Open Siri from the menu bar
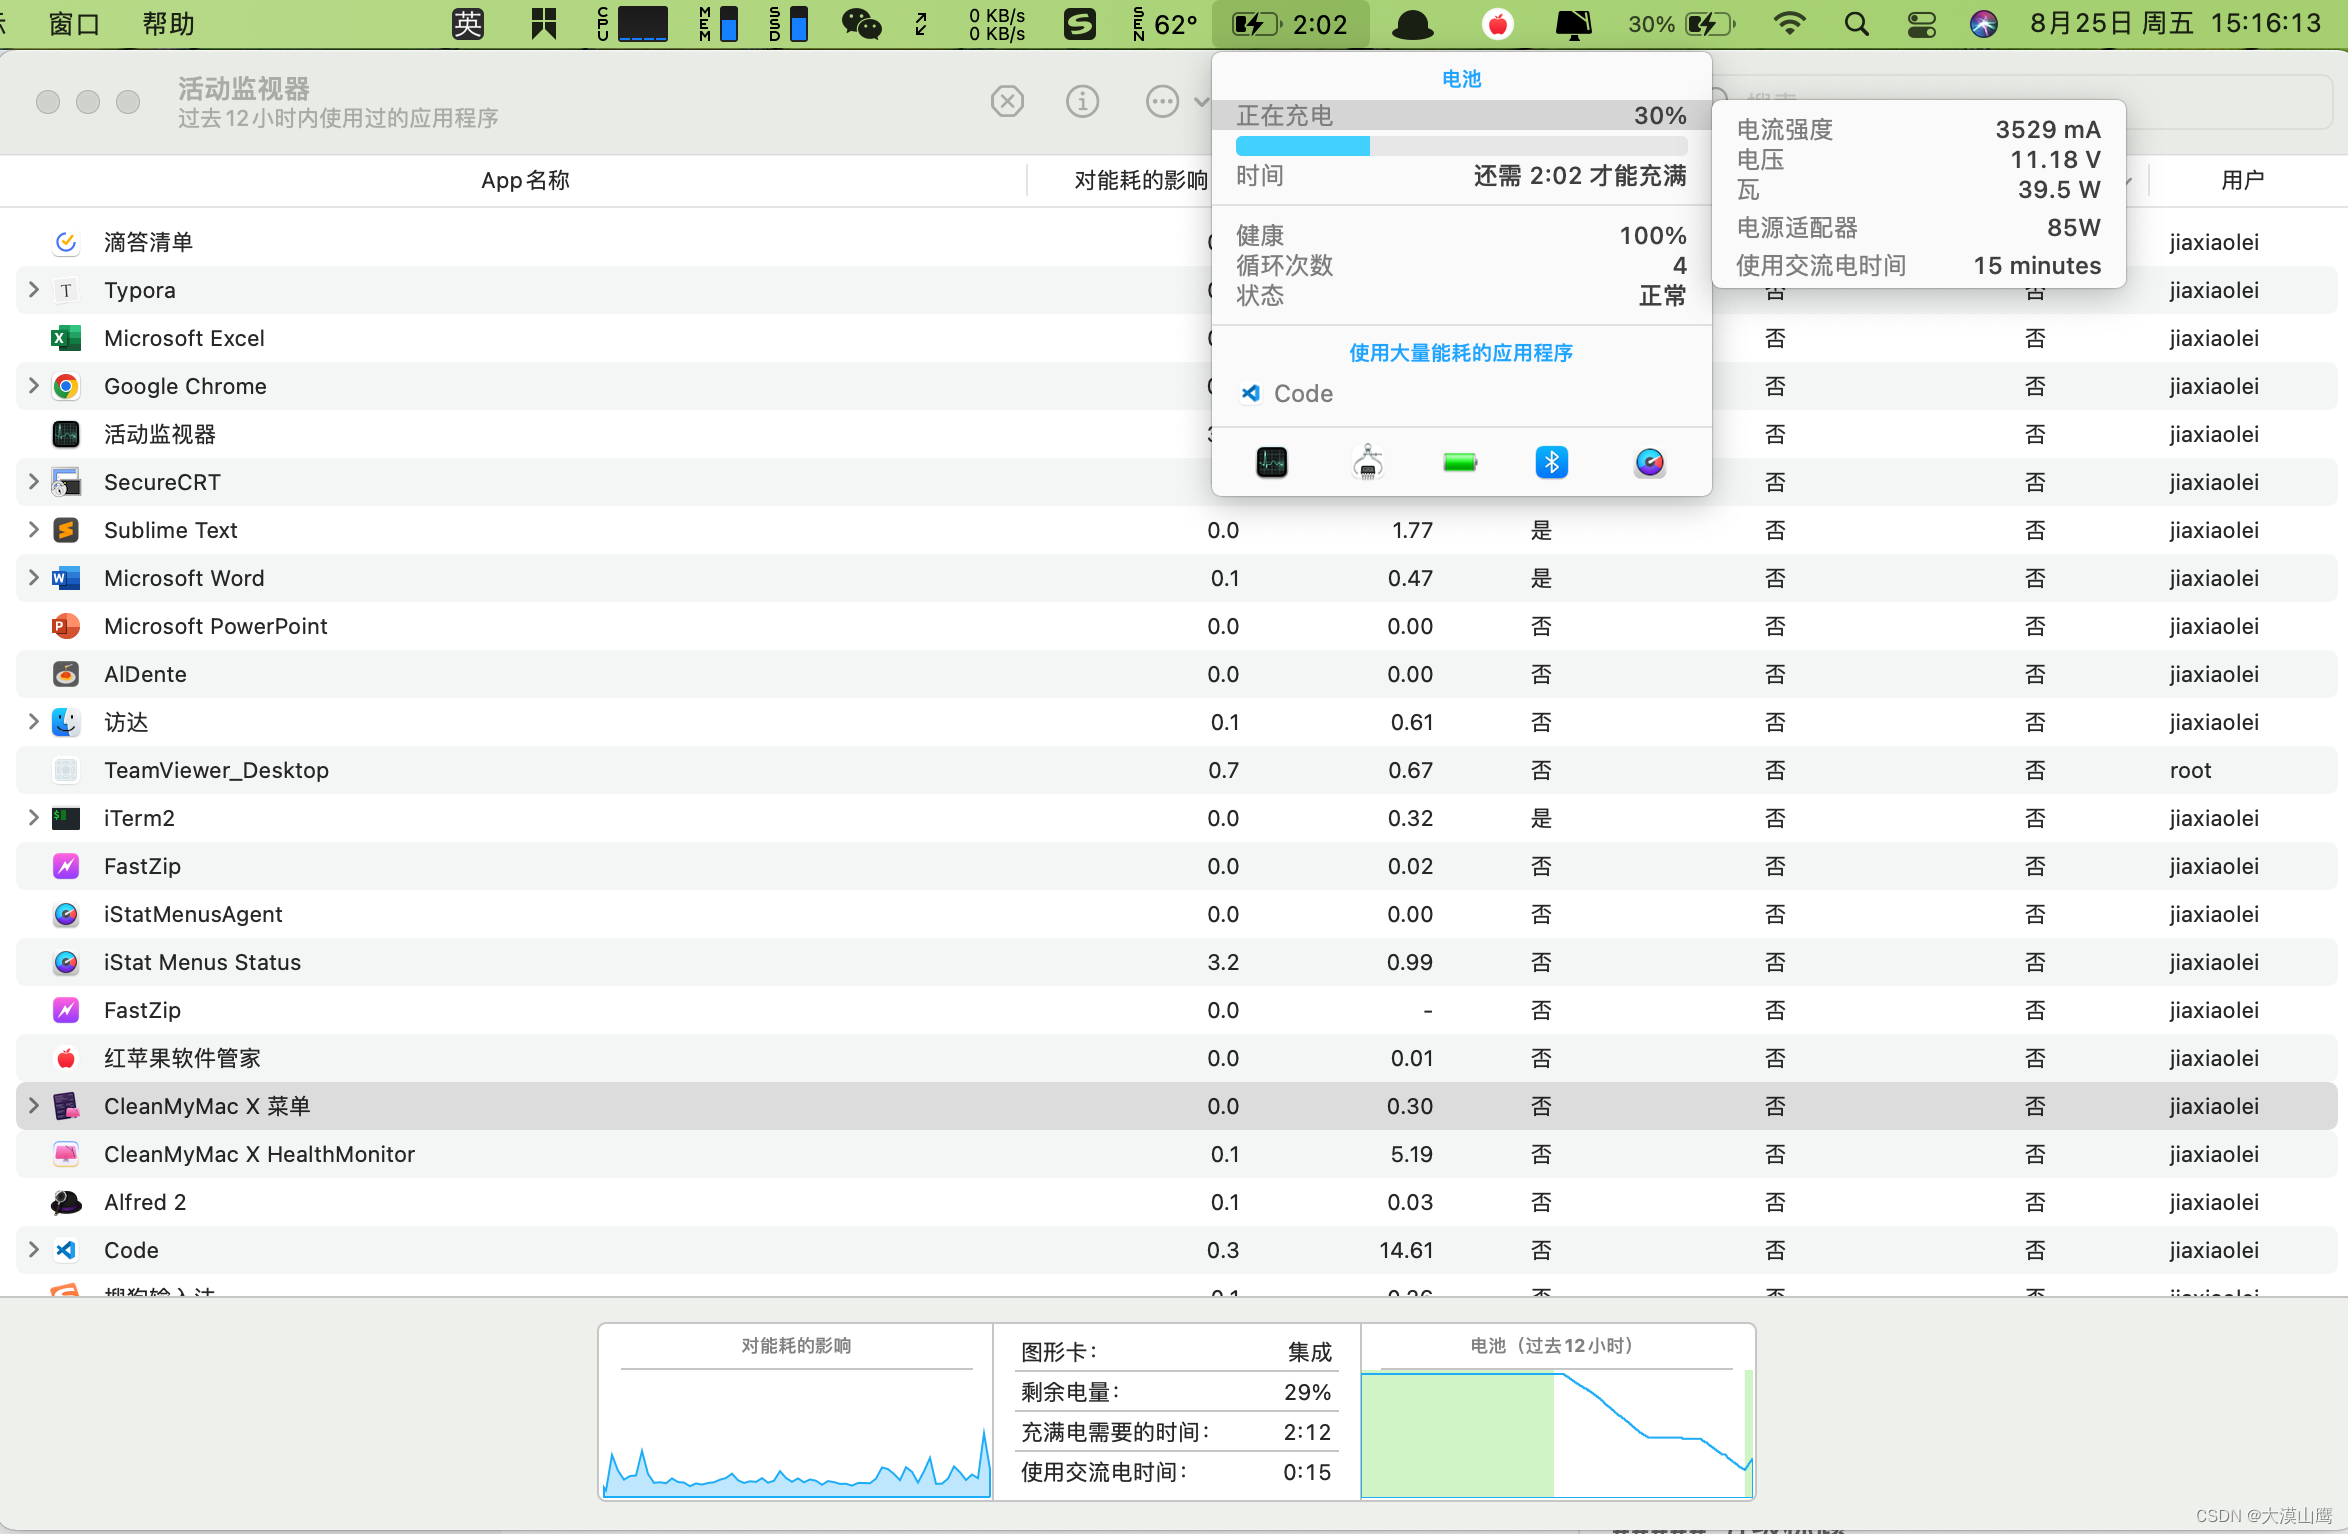The image size is (2348, 1534). [x=1984, y=24]
